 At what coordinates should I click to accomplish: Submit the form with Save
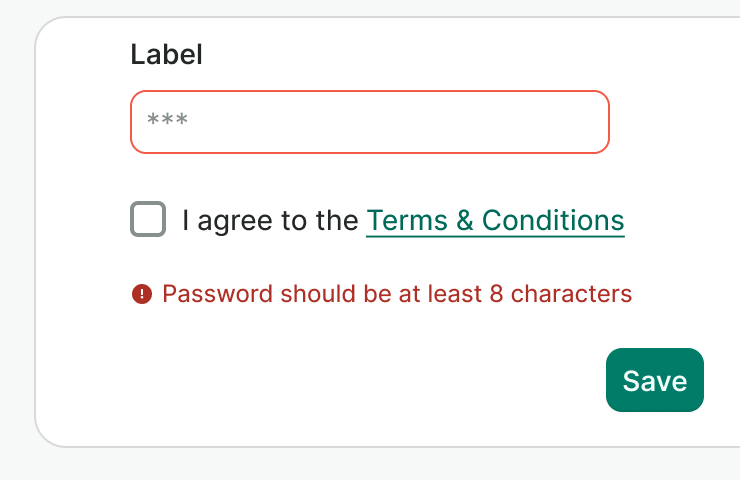tap(654, 380)
